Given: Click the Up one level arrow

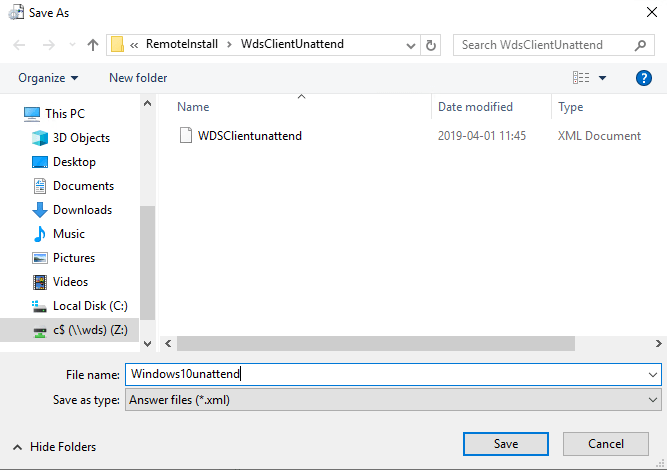Looking at the screenshot, I should (93, 45).
